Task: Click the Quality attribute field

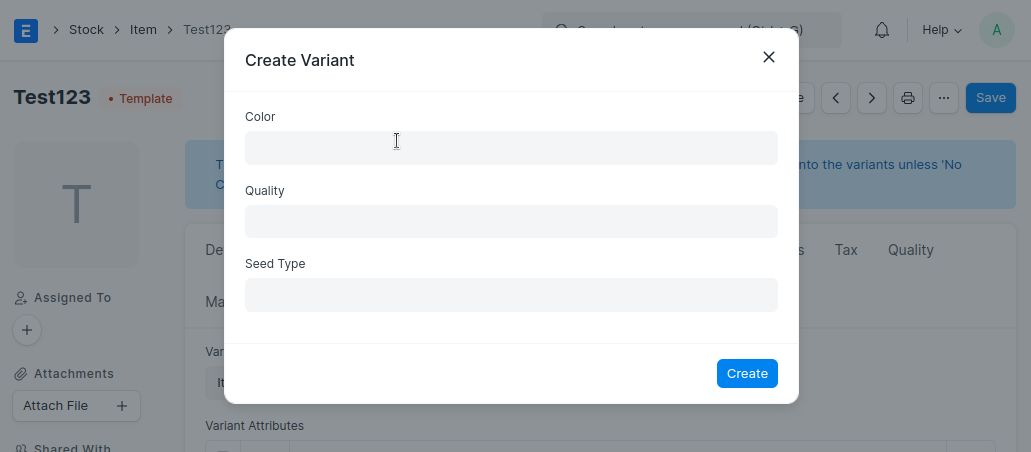Action: coord(511,221)
